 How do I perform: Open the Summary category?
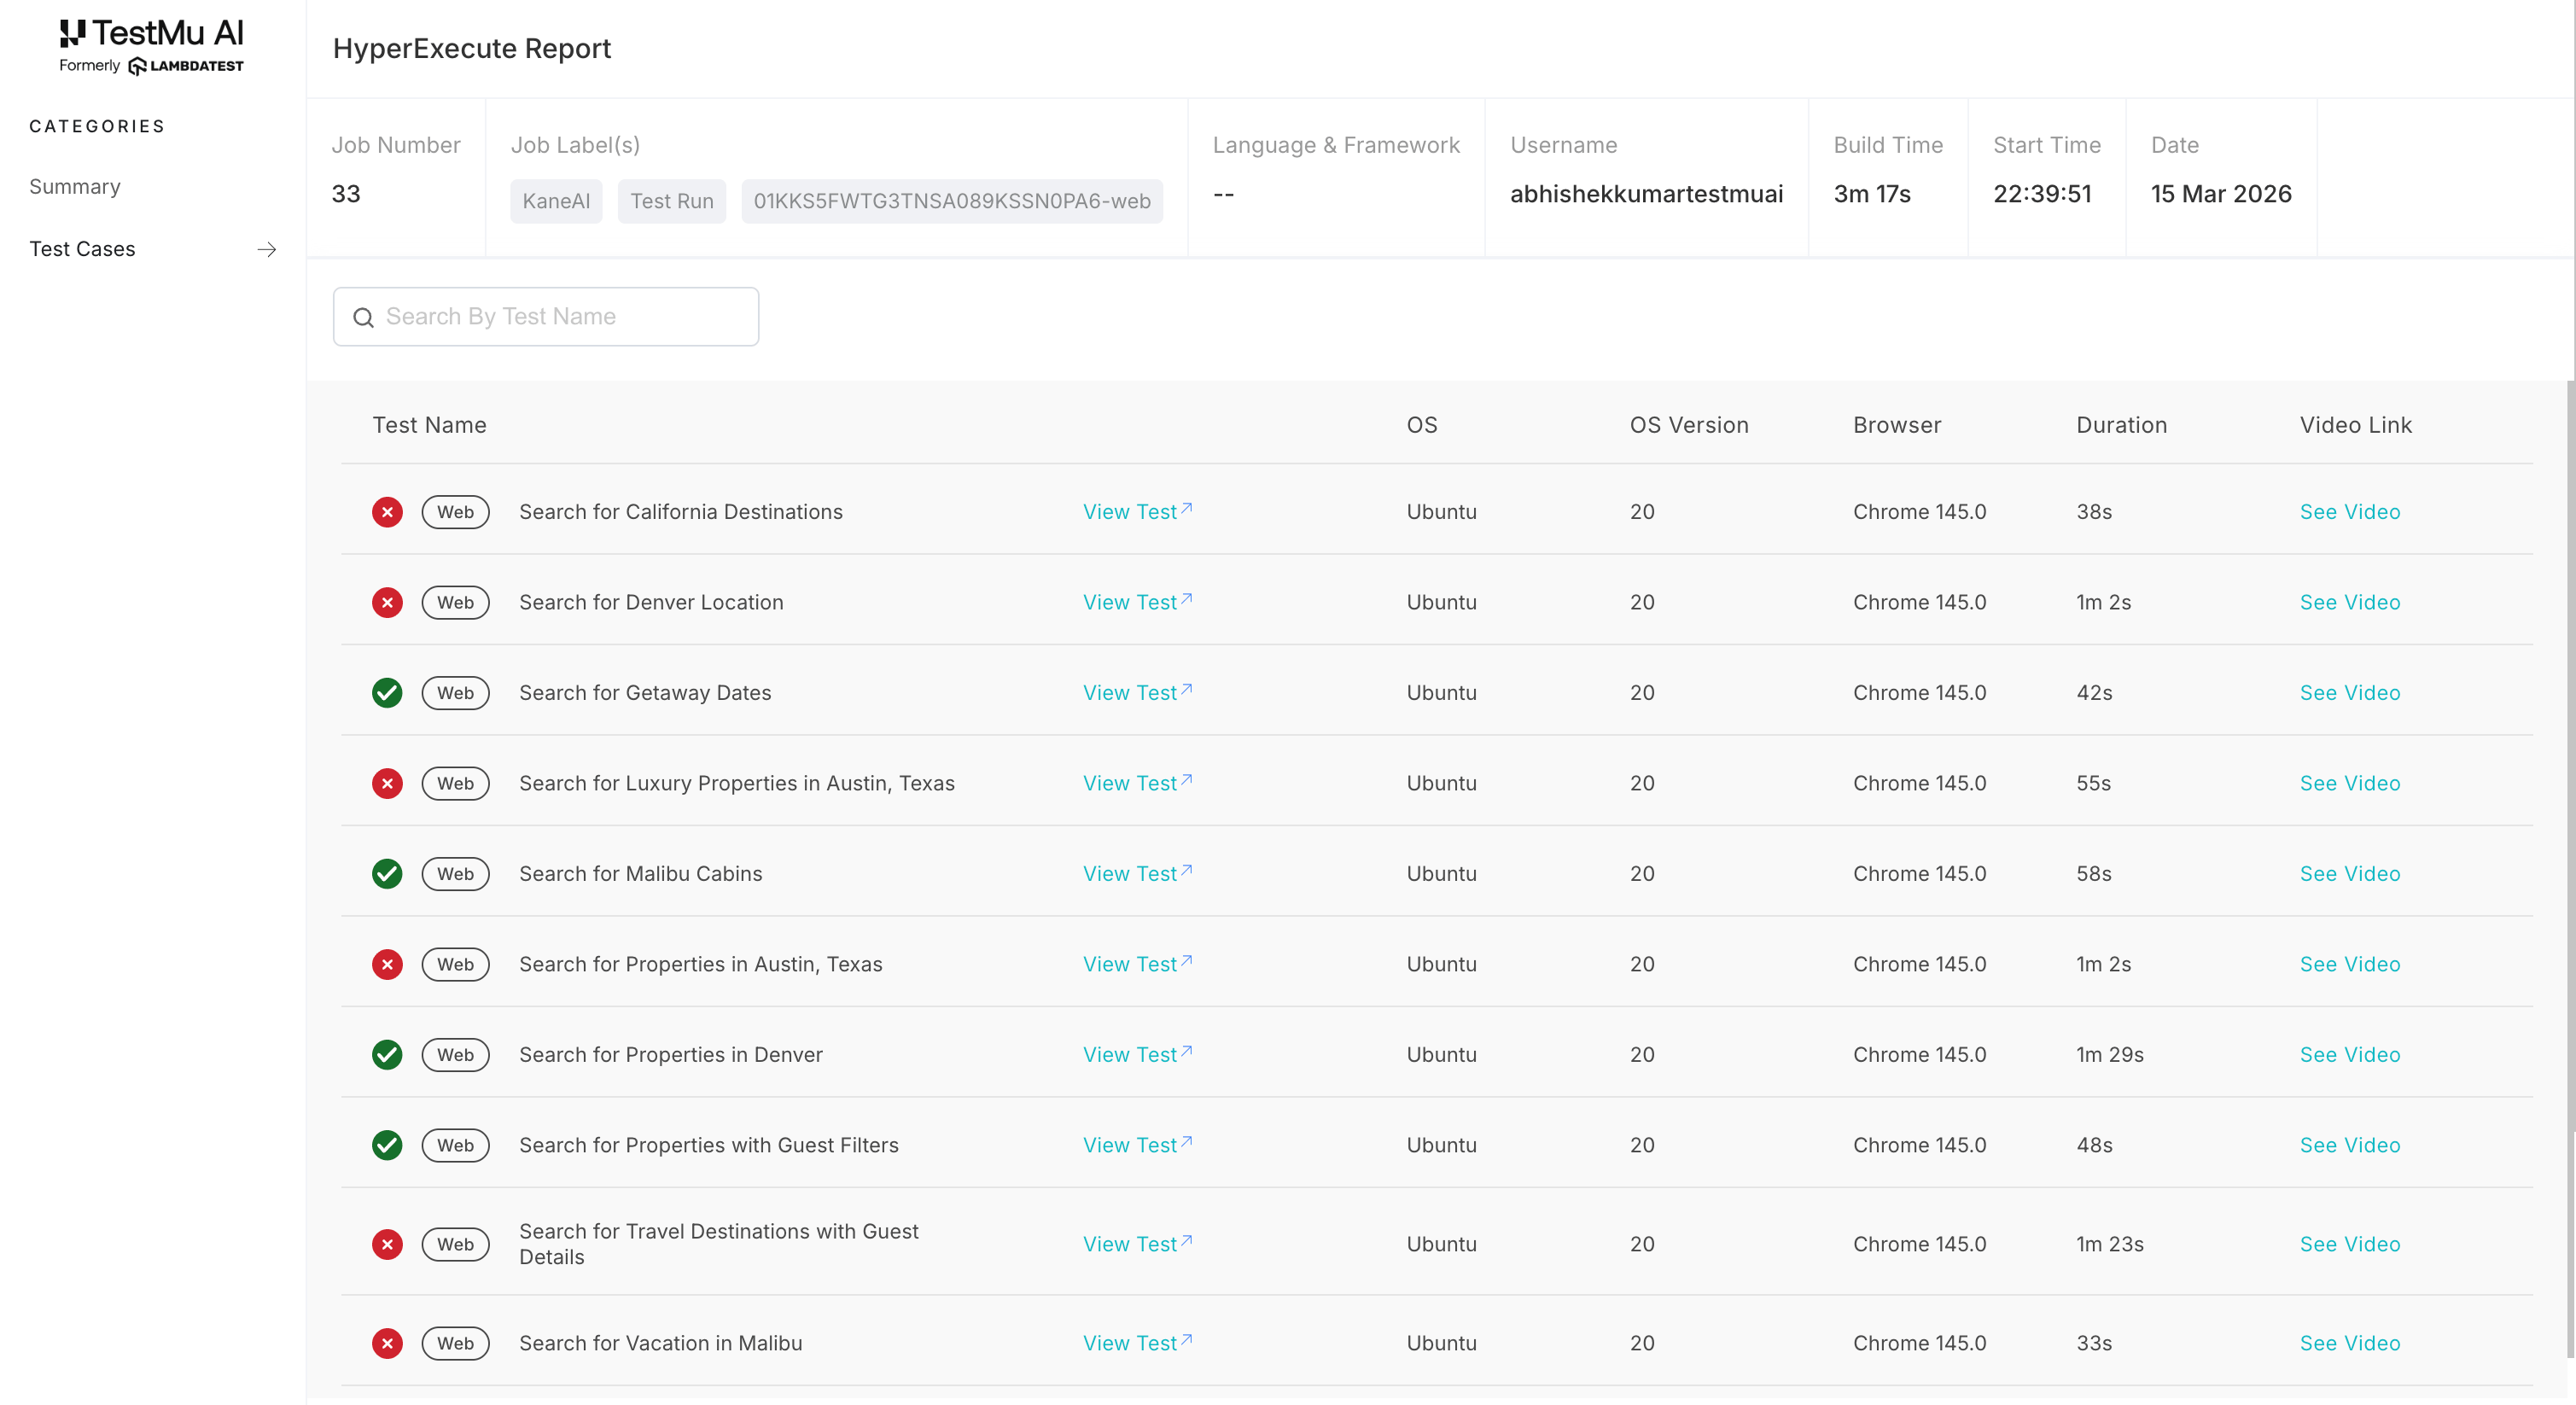[74, 186]
